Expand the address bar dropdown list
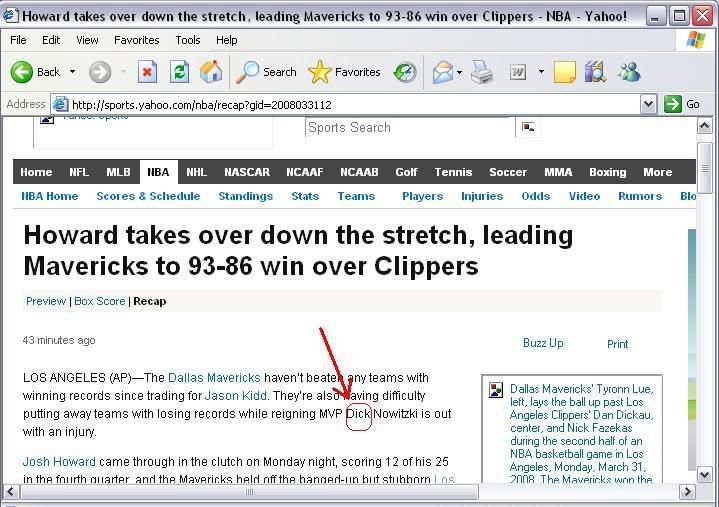Viewport: 719px width, 507px height. click(648, 105)
